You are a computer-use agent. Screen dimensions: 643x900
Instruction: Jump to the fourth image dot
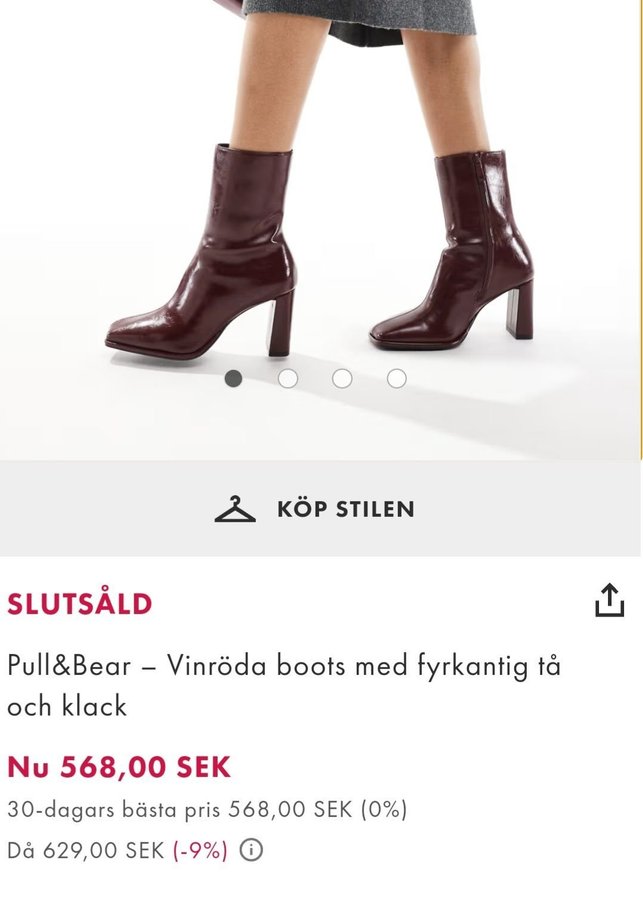[x=397, y=378]
